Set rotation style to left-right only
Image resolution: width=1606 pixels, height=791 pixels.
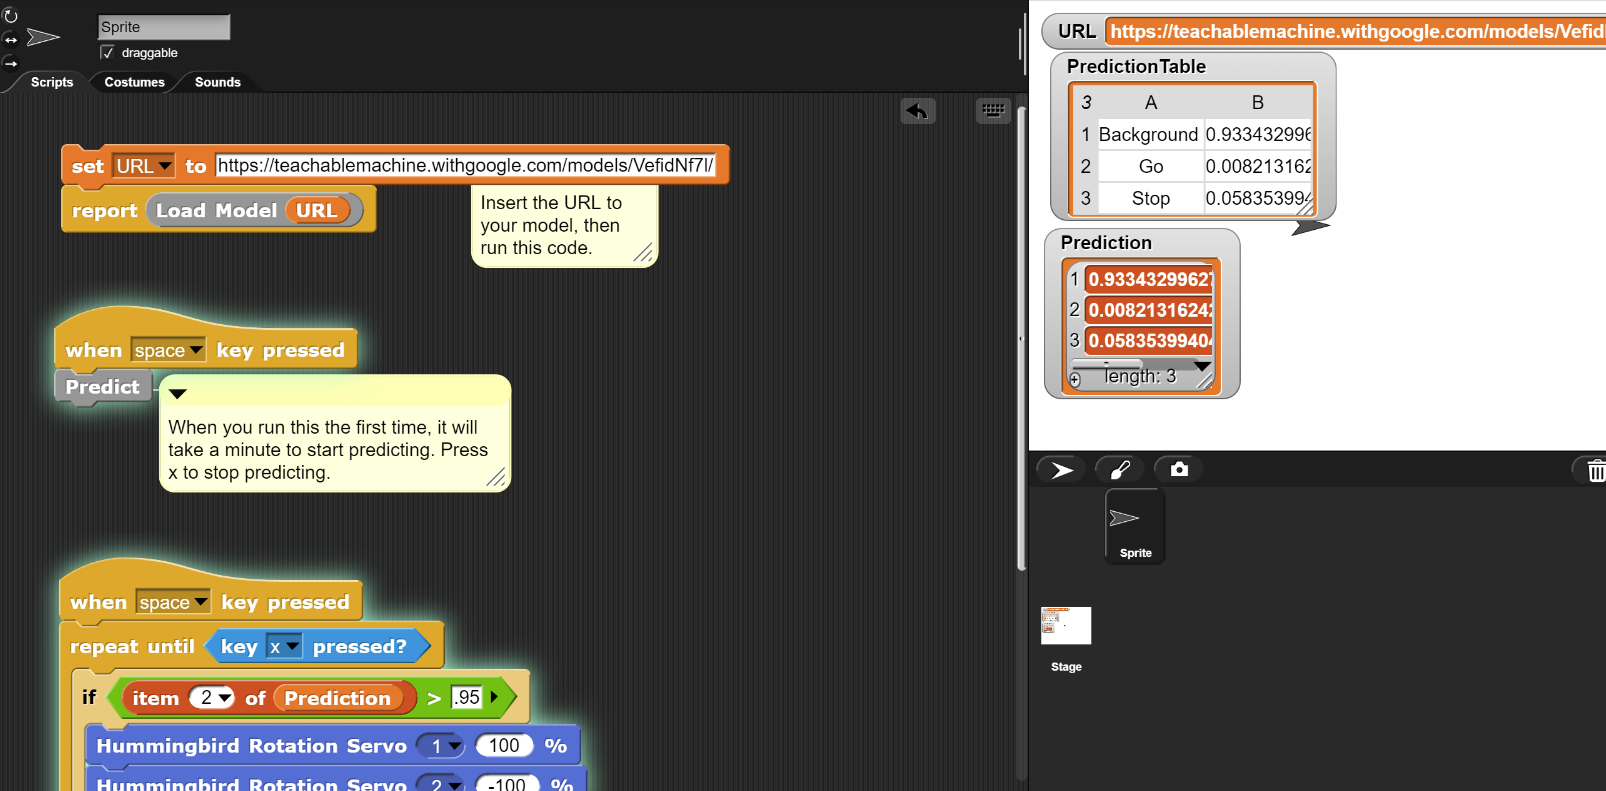click(11, 40)
